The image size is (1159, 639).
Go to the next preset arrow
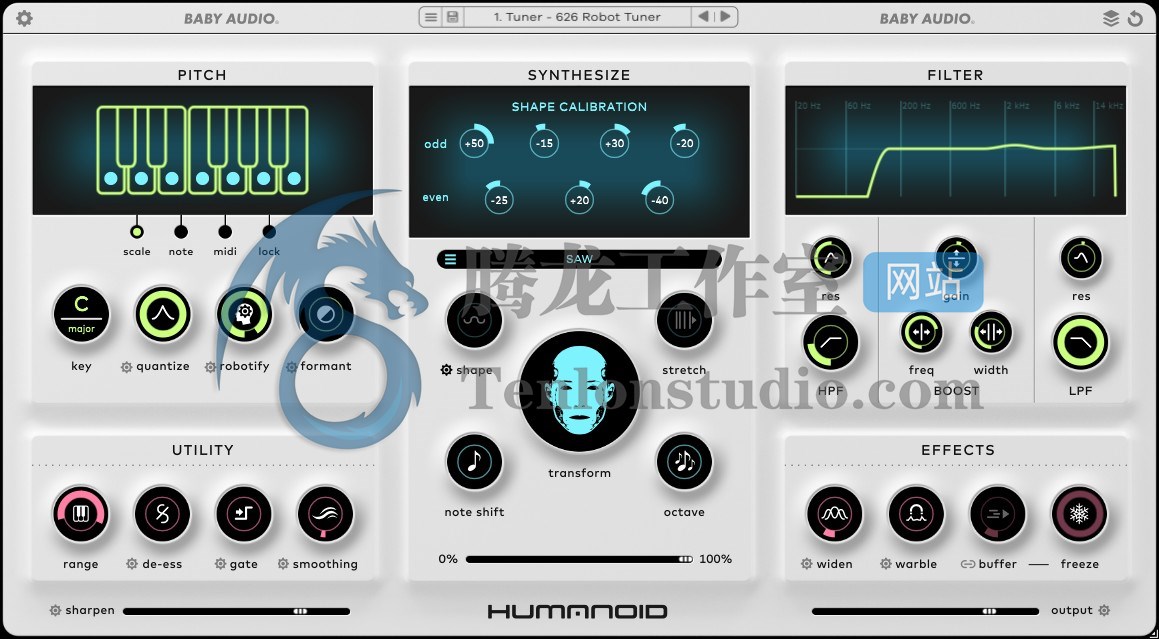click(x=725, y=16)
